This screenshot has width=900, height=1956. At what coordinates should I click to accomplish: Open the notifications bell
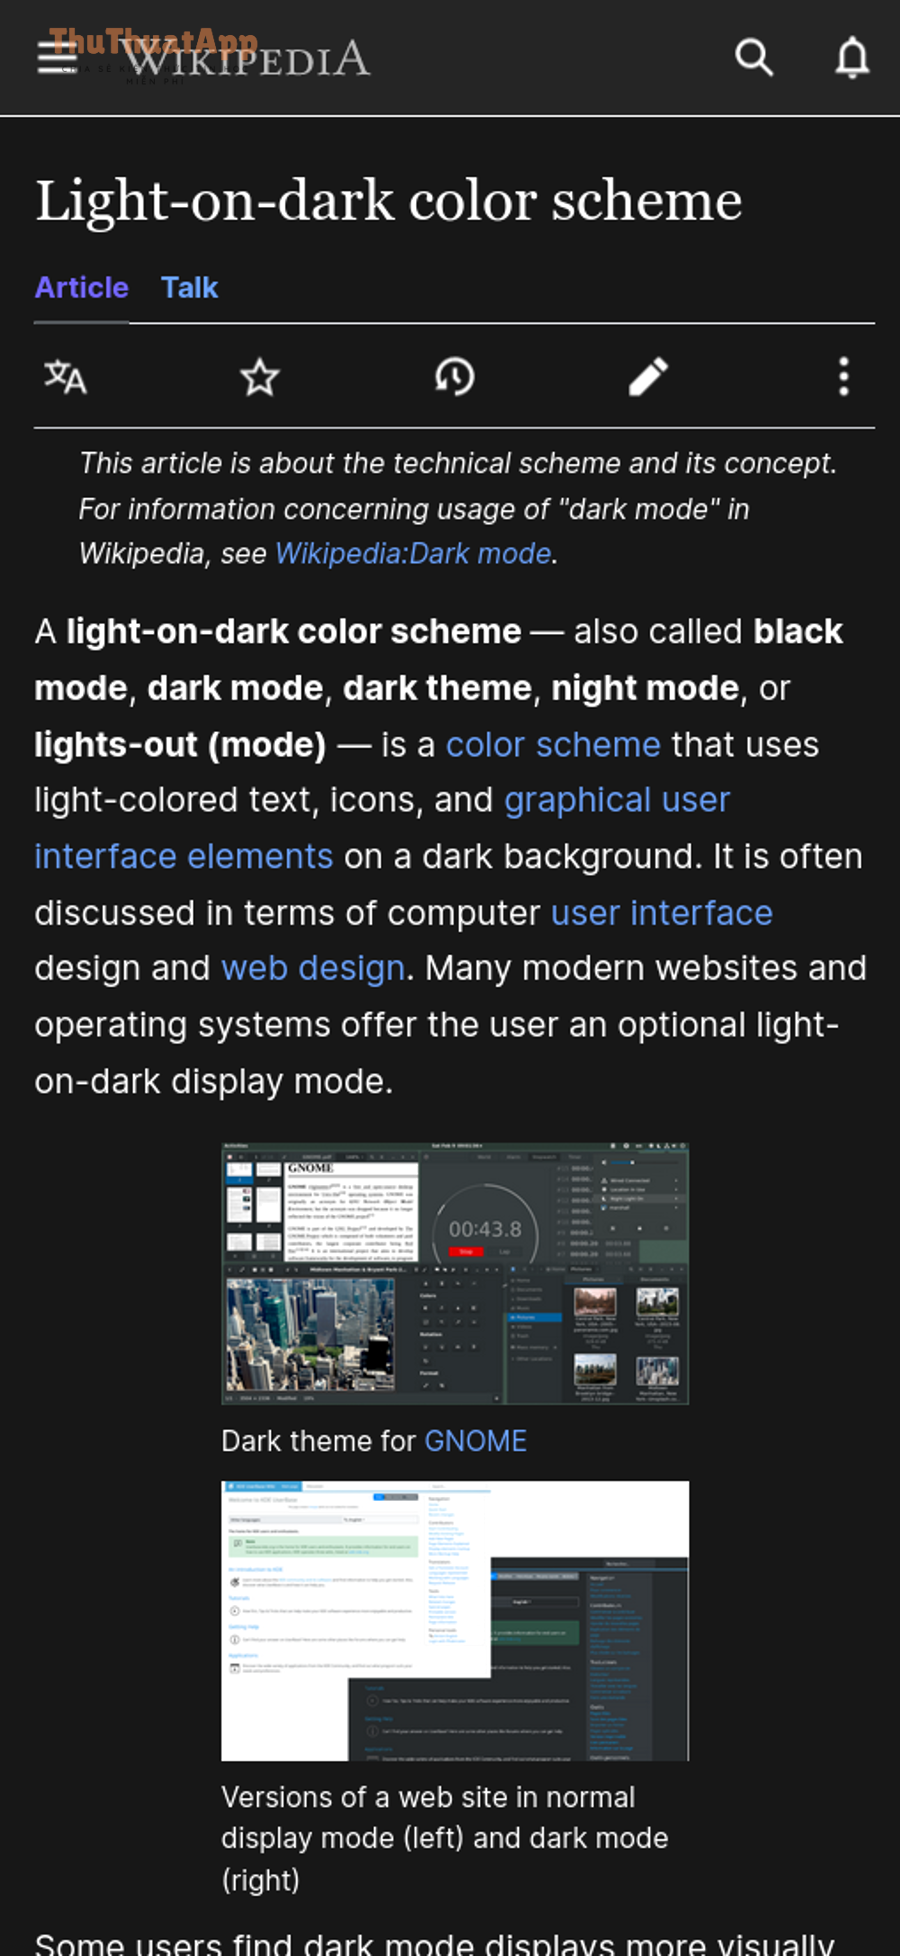(852, 57)
